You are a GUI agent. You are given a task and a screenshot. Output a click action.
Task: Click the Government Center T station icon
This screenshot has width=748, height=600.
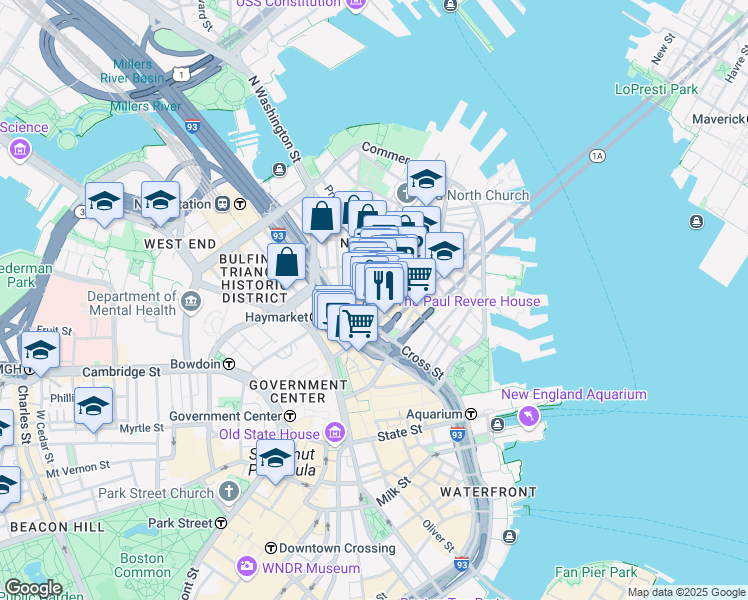click(x=290, y=416)
